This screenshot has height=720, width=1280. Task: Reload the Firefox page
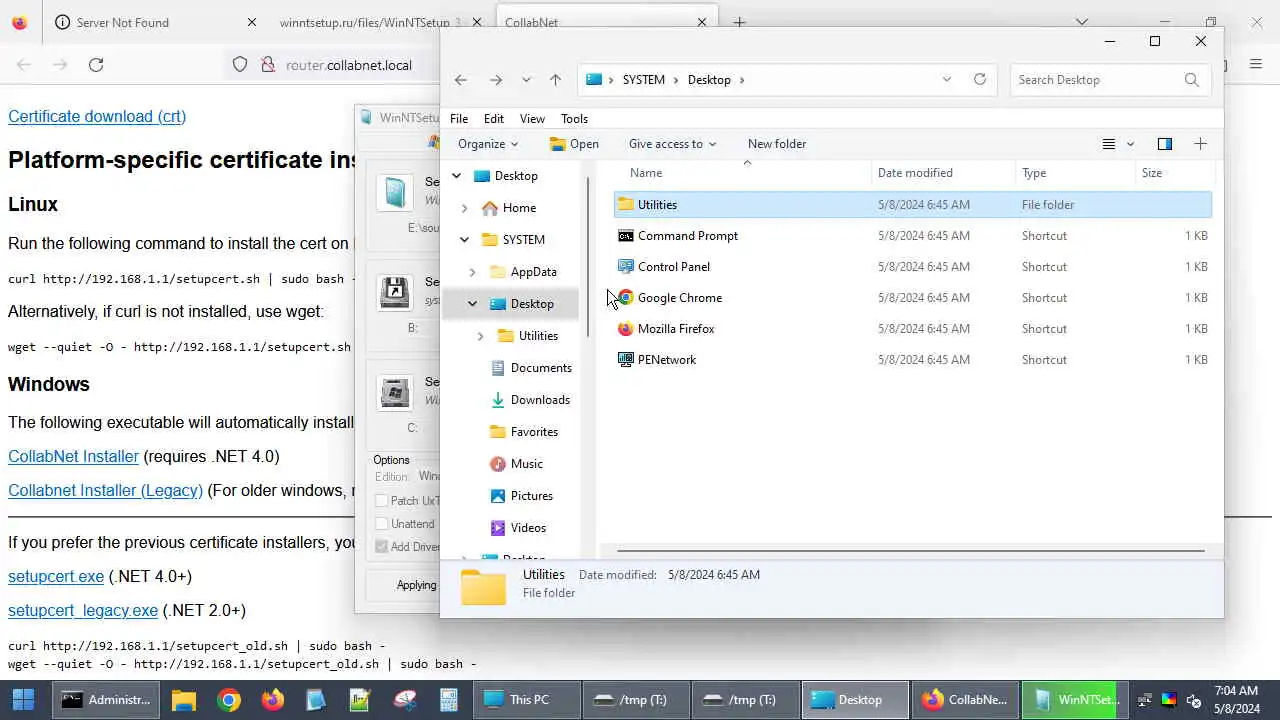point(96,65)
